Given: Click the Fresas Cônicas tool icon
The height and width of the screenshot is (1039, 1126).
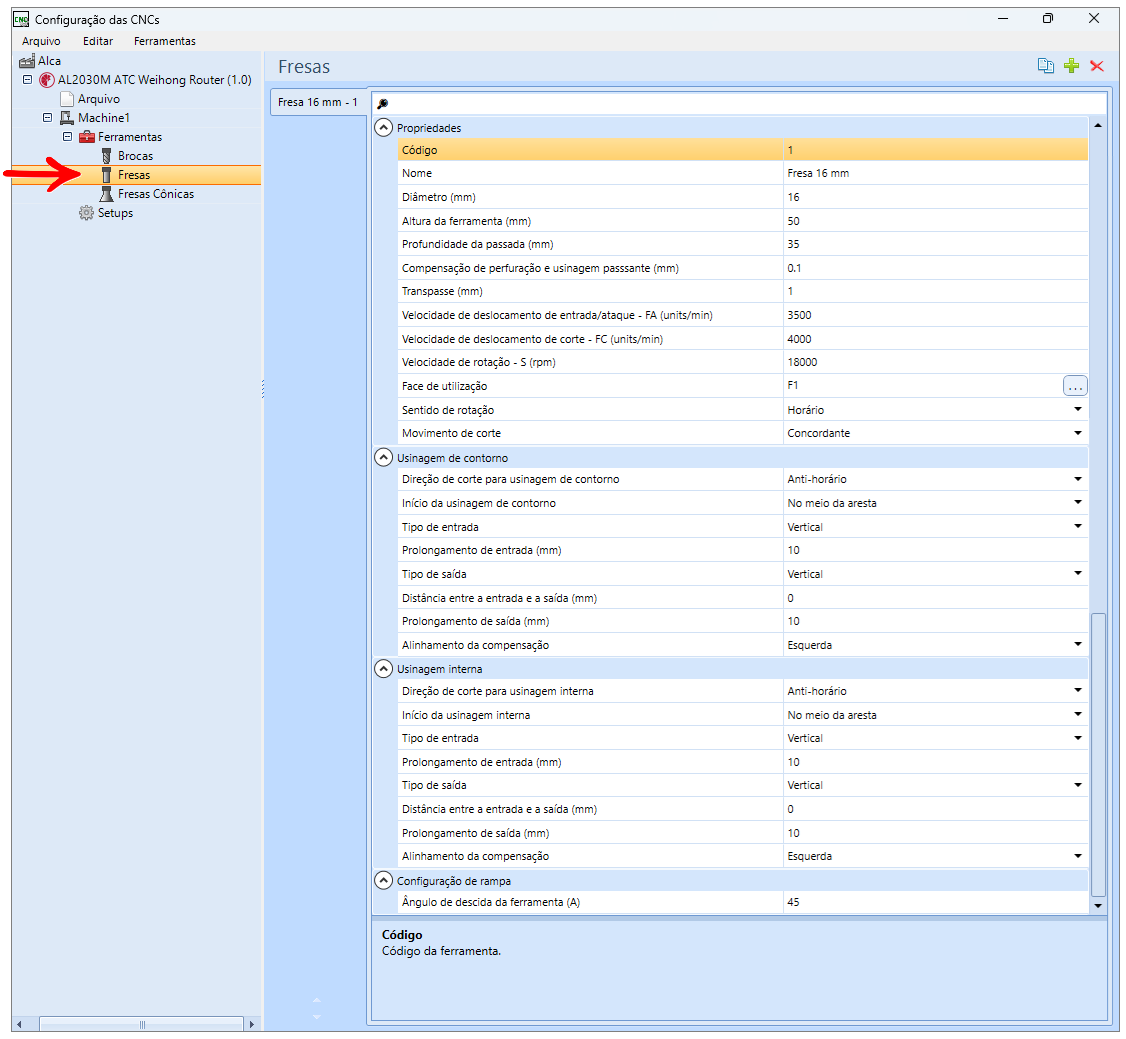Looking at the screenshot, I should pos(106,194).
